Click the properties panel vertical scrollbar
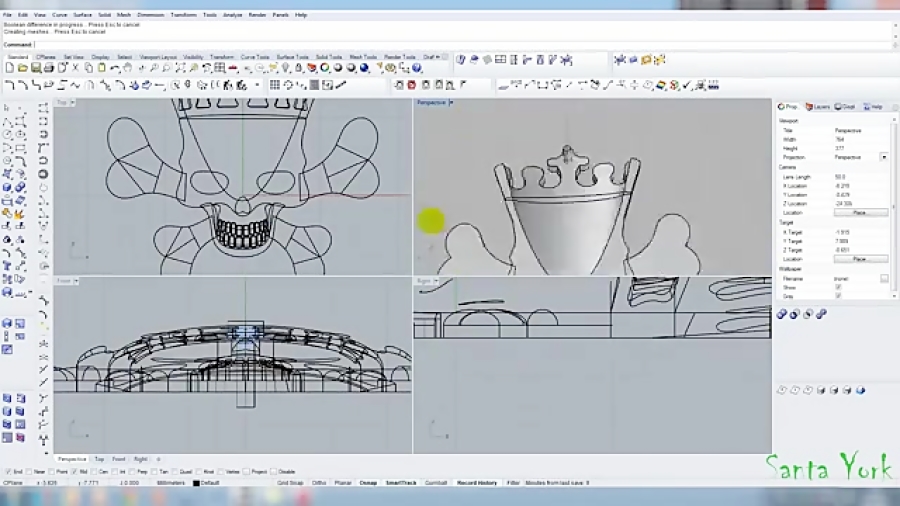 coord(894,207)
